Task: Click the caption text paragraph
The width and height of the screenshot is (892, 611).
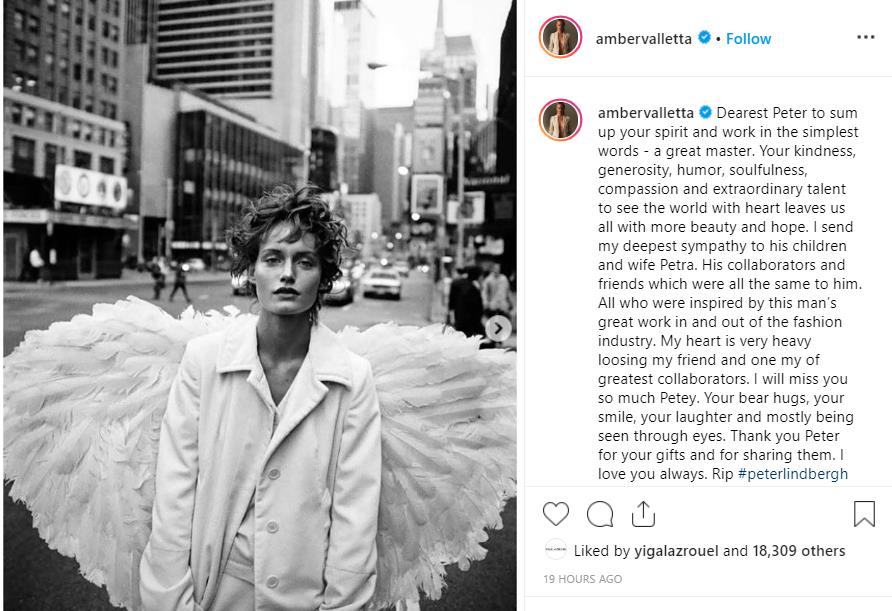Action: 730,294
